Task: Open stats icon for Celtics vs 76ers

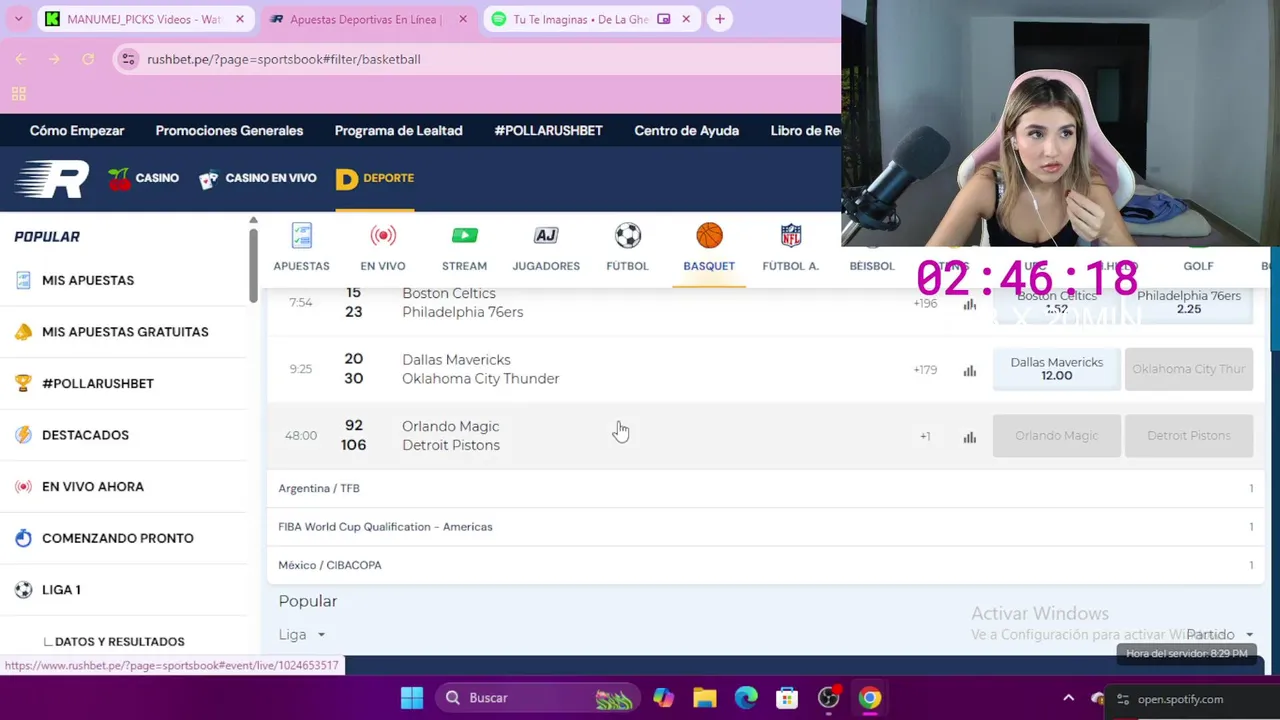Action: [x=969, y=304]
